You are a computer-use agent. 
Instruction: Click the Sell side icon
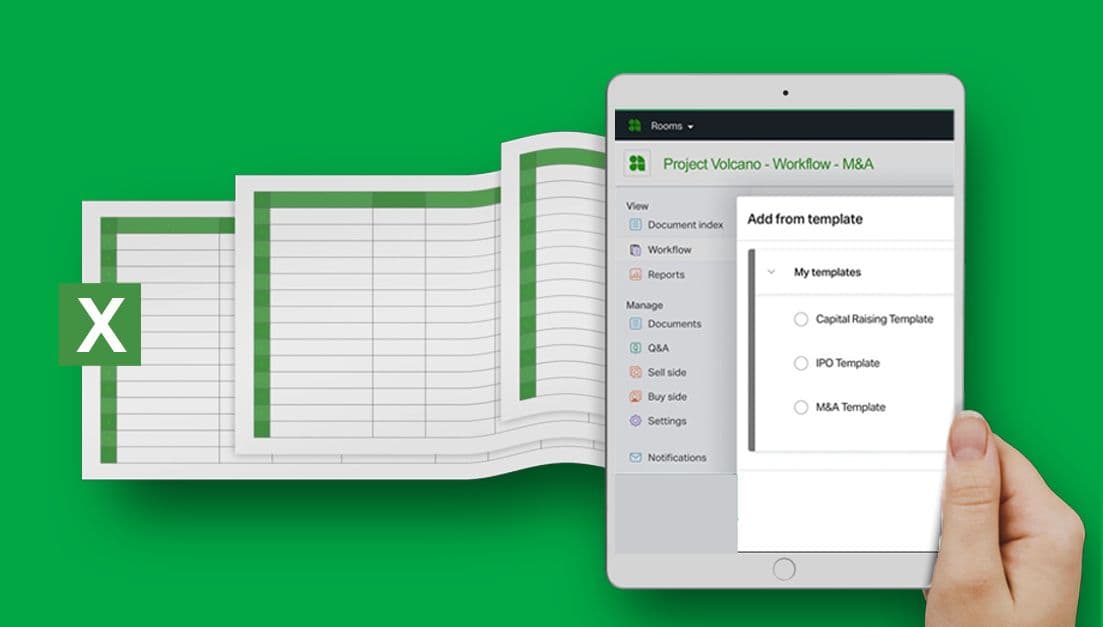pos(635,372)
